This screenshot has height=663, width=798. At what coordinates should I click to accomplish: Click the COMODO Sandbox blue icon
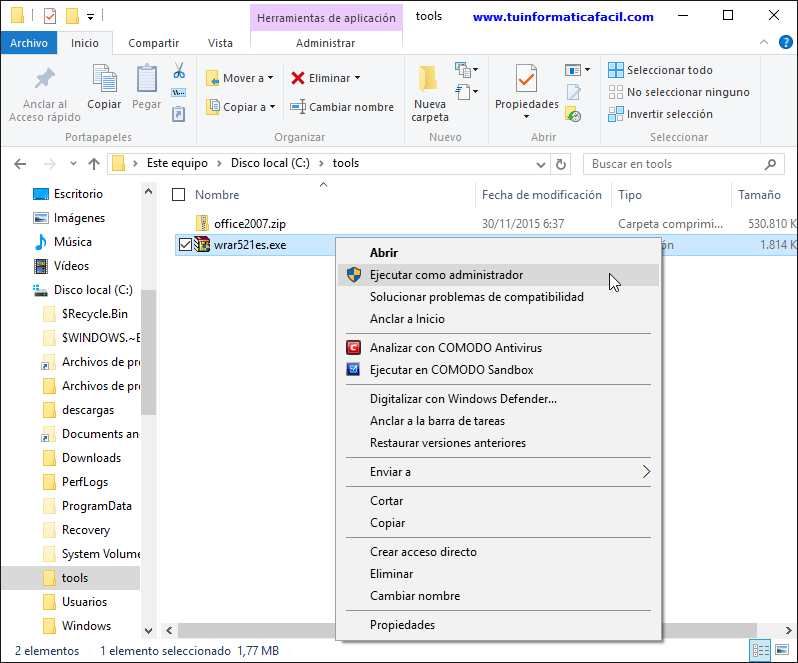(x=353, y=369)
